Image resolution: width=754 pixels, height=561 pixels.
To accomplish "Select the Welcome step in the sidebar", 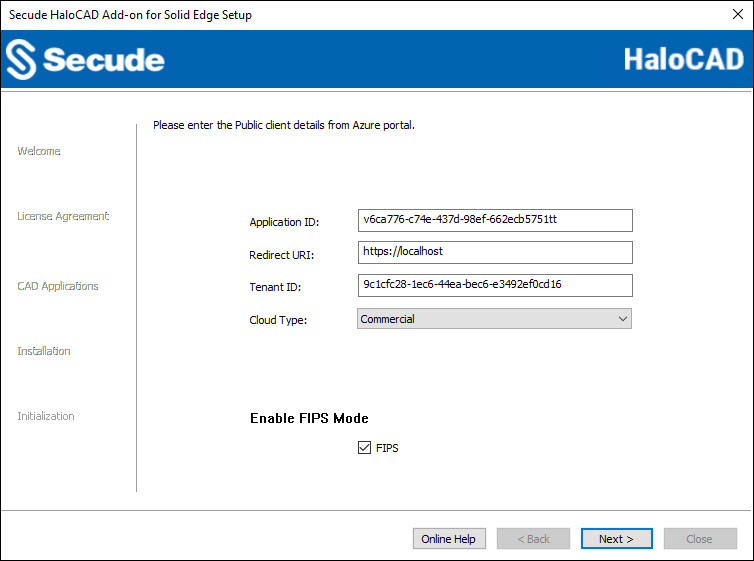I will tap(39, 151).
